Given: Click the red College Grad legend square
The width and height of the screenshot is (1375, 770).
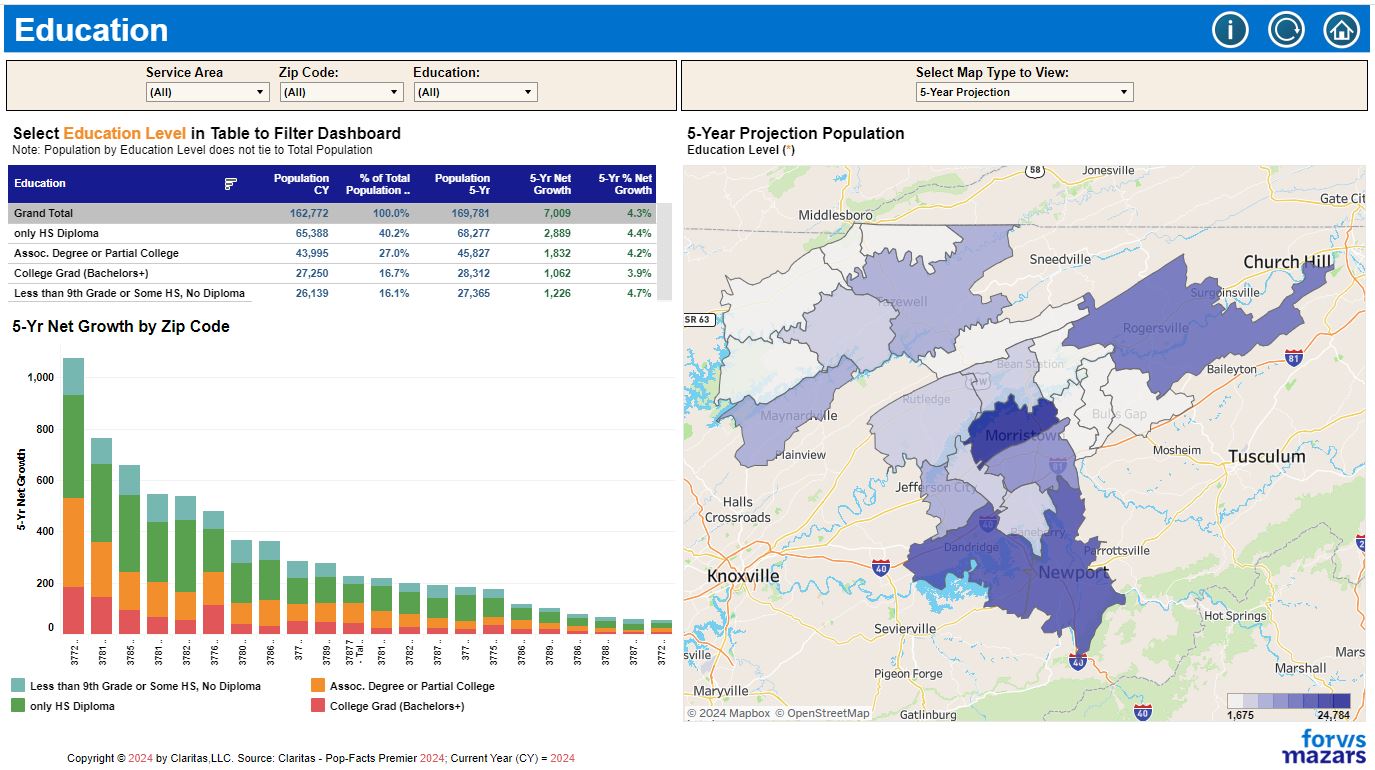Looking at the screenshot, I should 318,706.
